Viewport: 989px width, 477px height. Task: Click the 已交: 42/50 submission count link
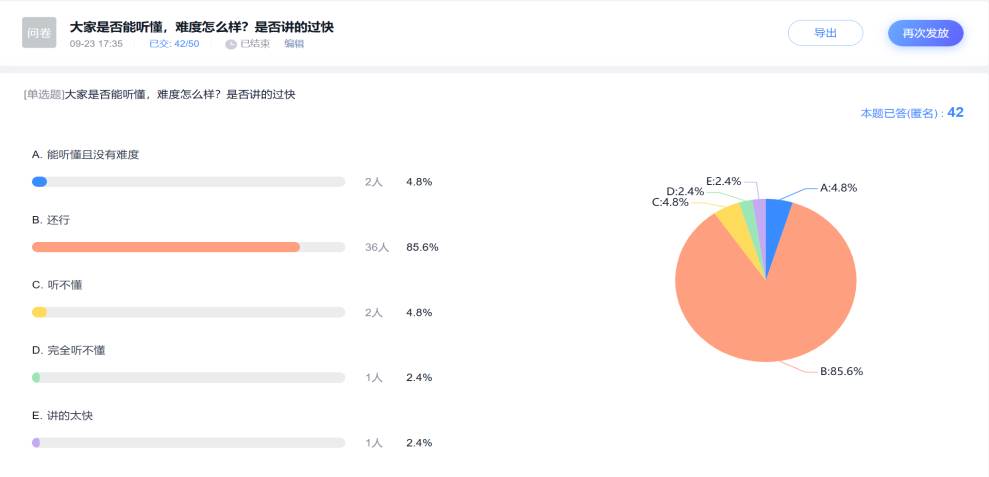(174, 44)
